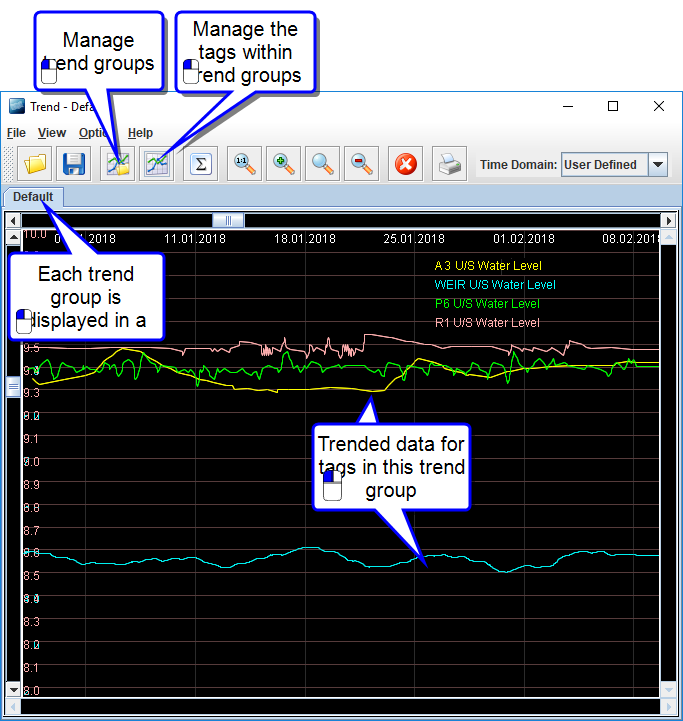Expand the Time Domain dropdown arrow
Screen dimensions: 683x721
tap(657, 165)
